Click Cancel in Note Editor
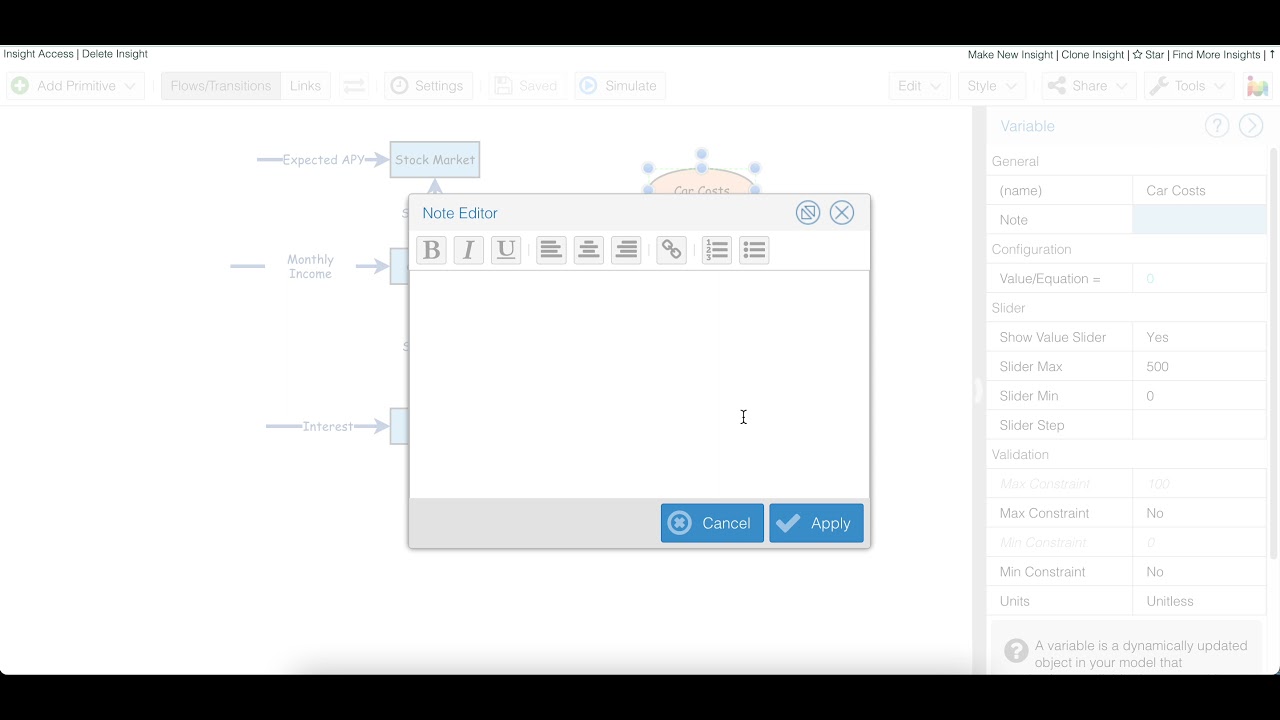Image resolution: width=1280 pixels, height=720 pixels. point(712,523)
